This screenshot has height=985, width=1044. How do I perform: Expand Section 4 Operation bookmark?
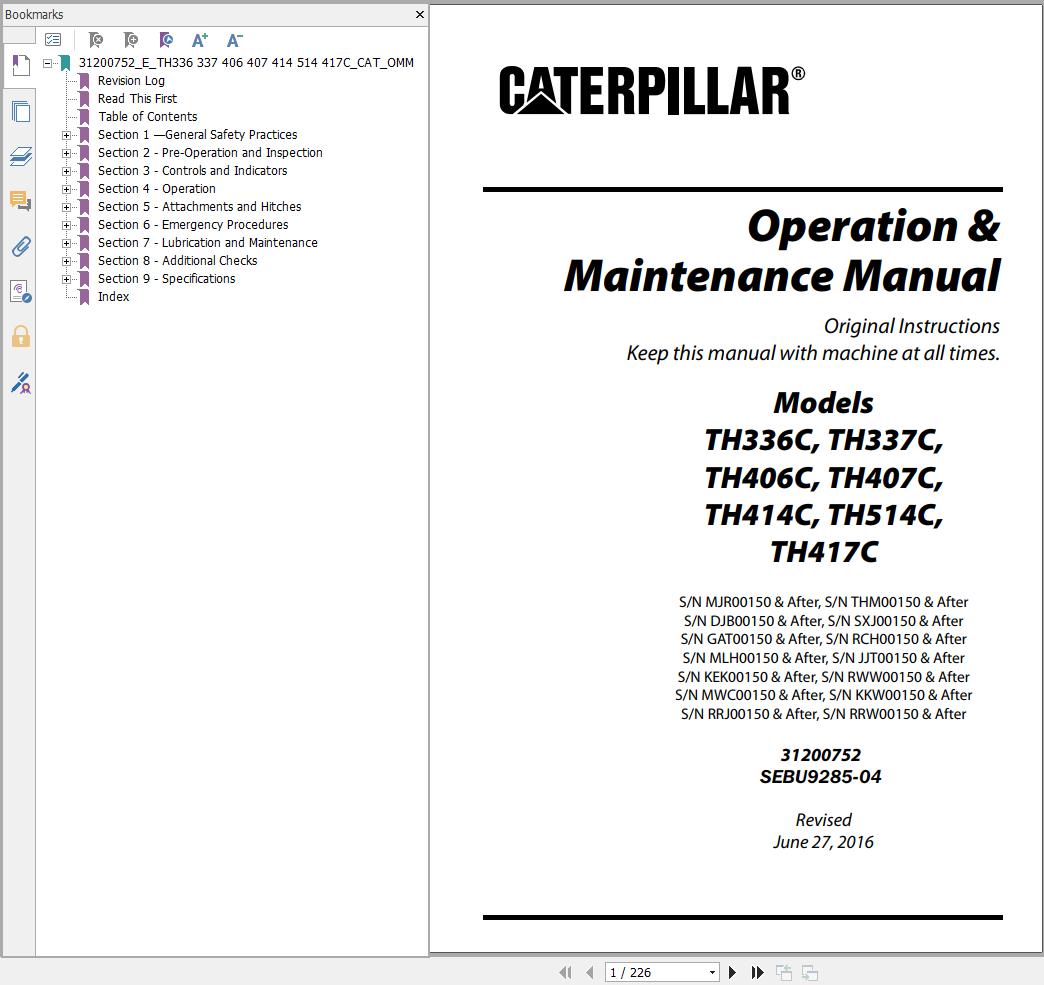coord(66,189)
